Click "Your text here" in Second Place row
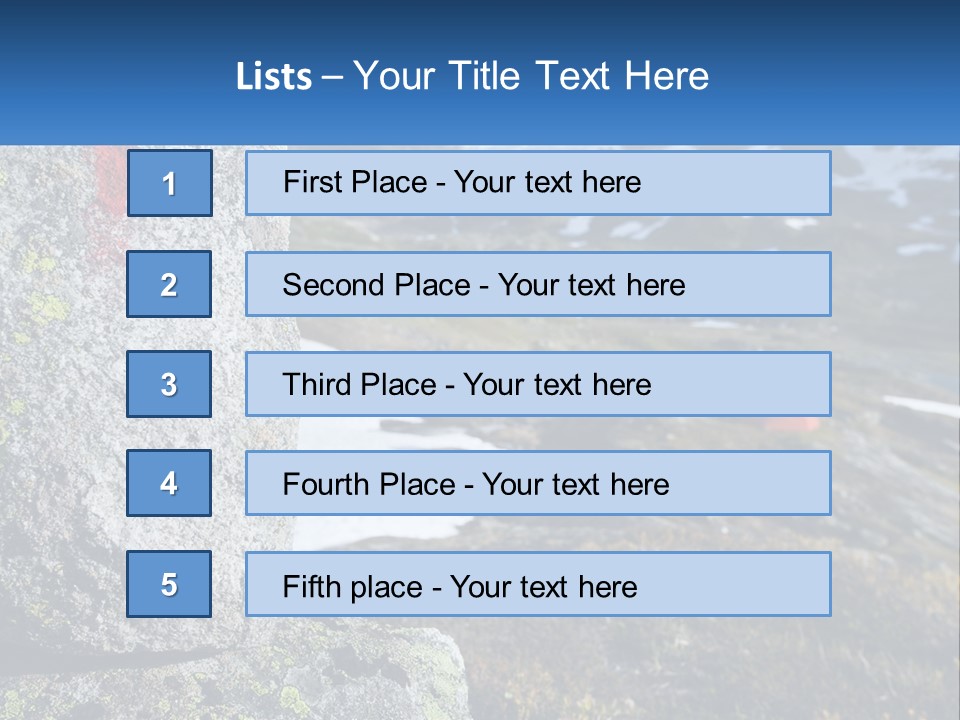Screen dimensions: 960x720 coord(591,285)
